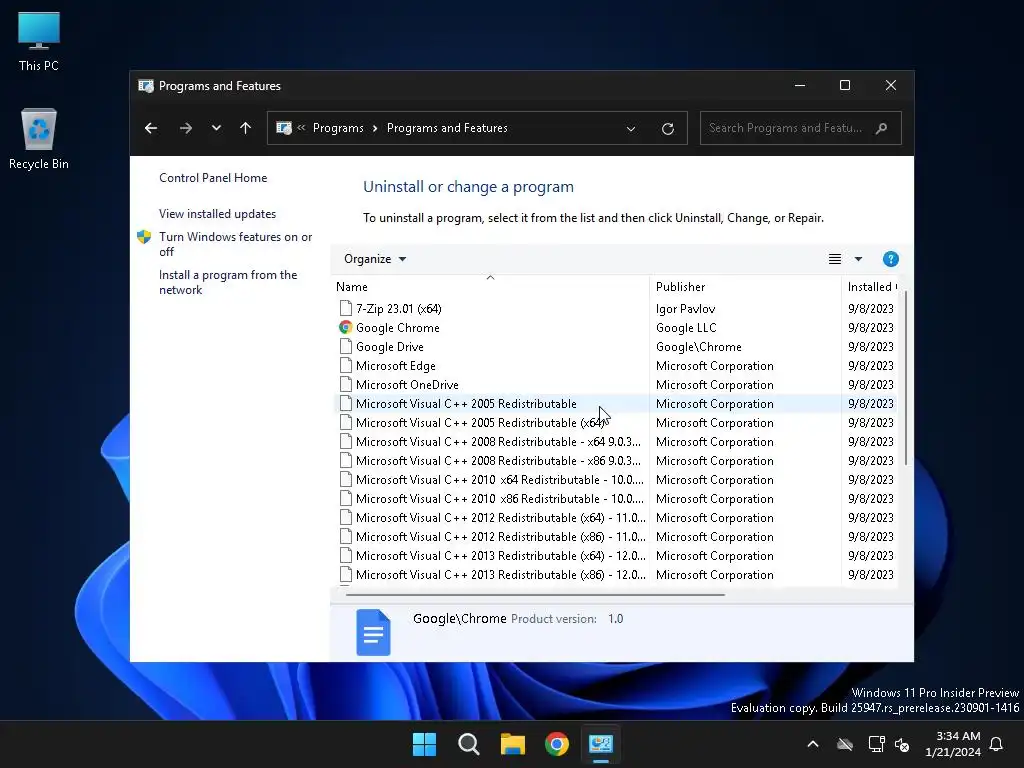Open This PC desktop icon

(39, 41)
